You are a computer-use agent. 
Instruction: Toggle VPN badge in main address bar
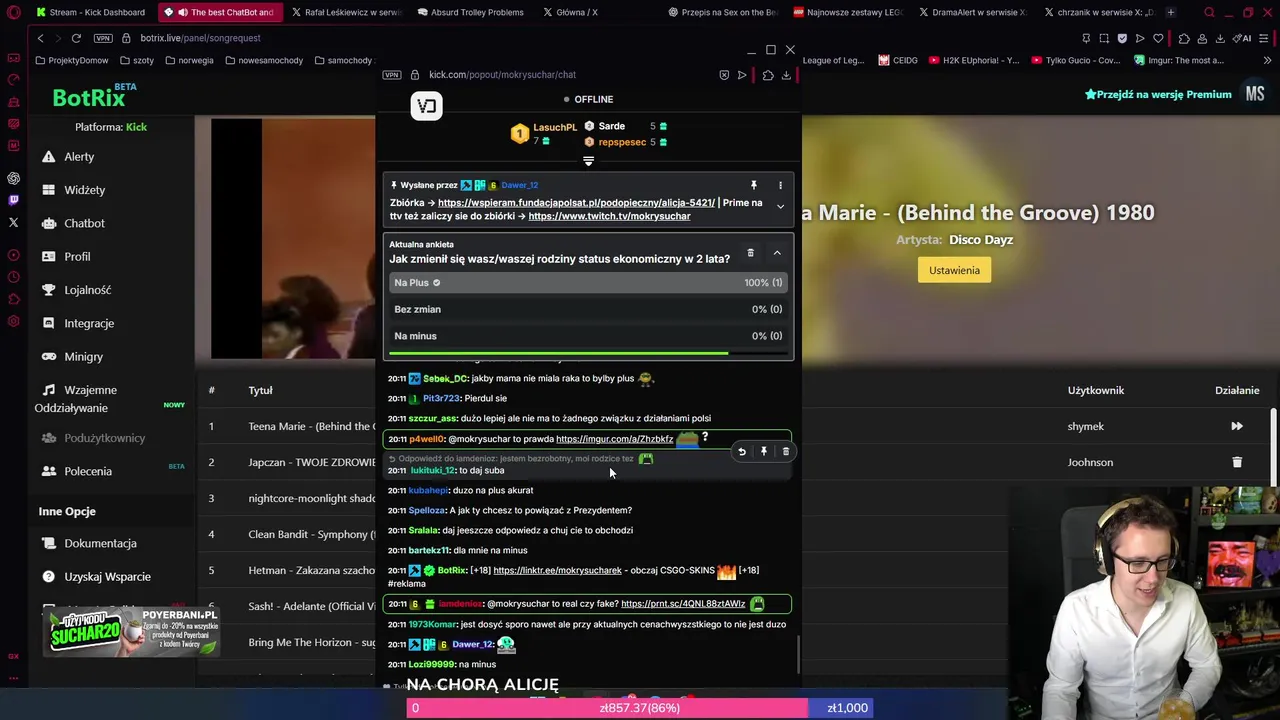coord(103,38)
